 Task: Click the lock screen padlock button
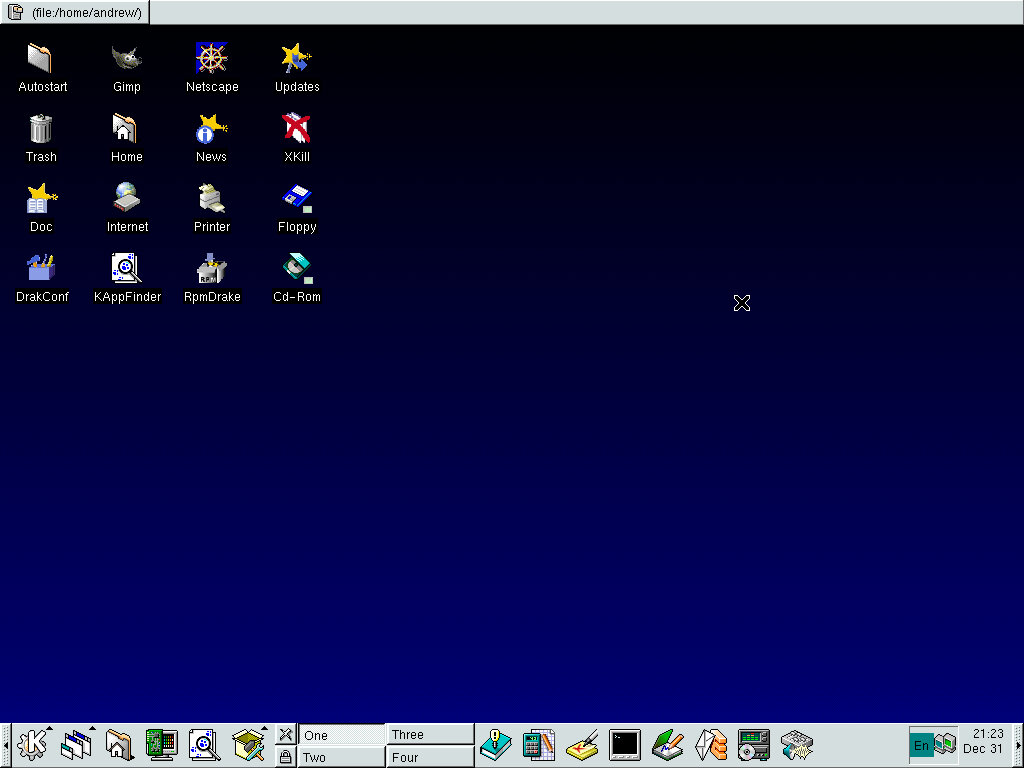[x=285, y=757]
